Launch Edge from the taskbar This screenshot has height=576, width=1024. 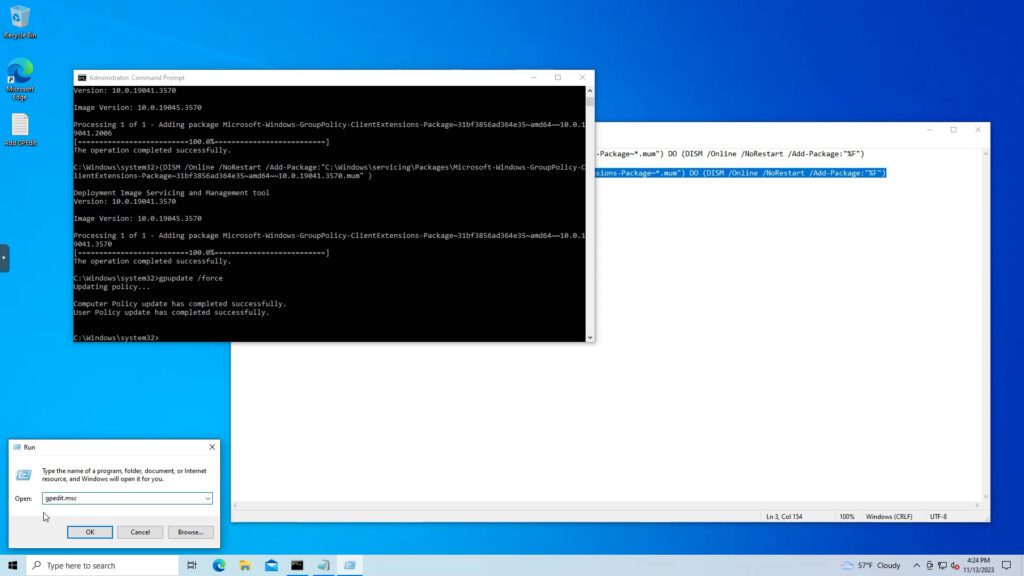pos(219,565)
